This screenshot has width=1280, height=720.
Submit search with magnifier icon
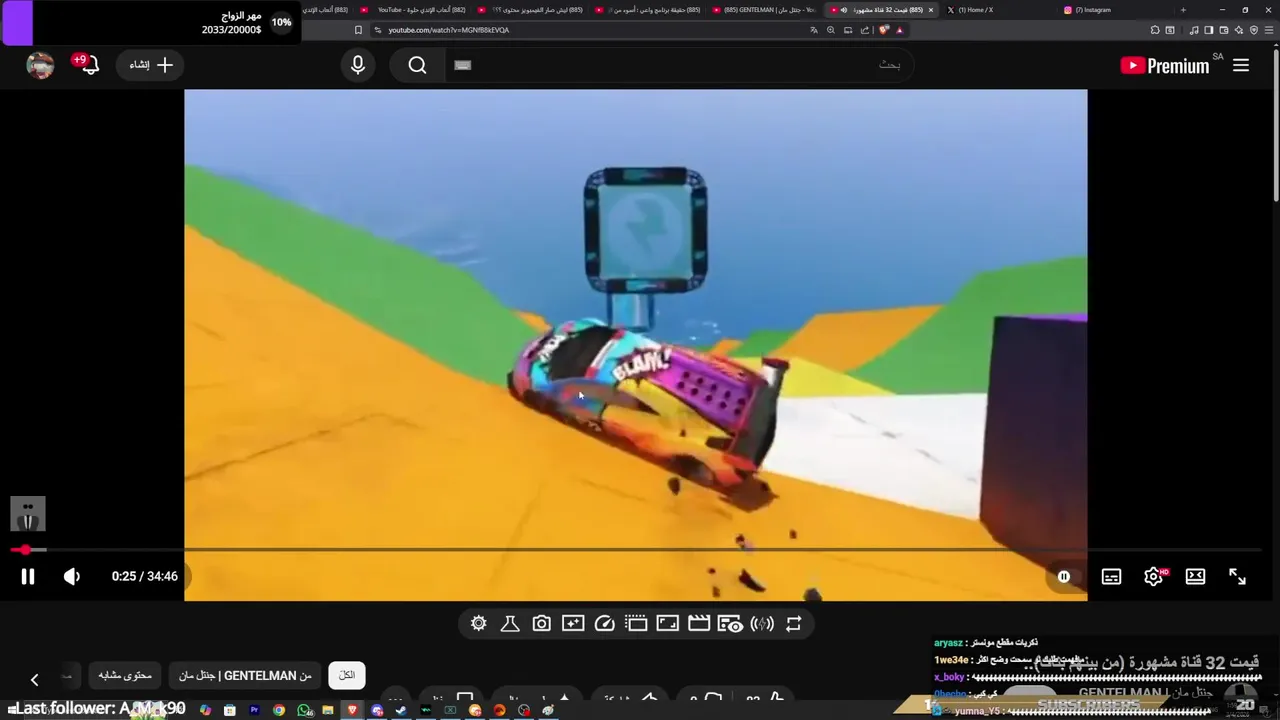click(x=417, y=65)
